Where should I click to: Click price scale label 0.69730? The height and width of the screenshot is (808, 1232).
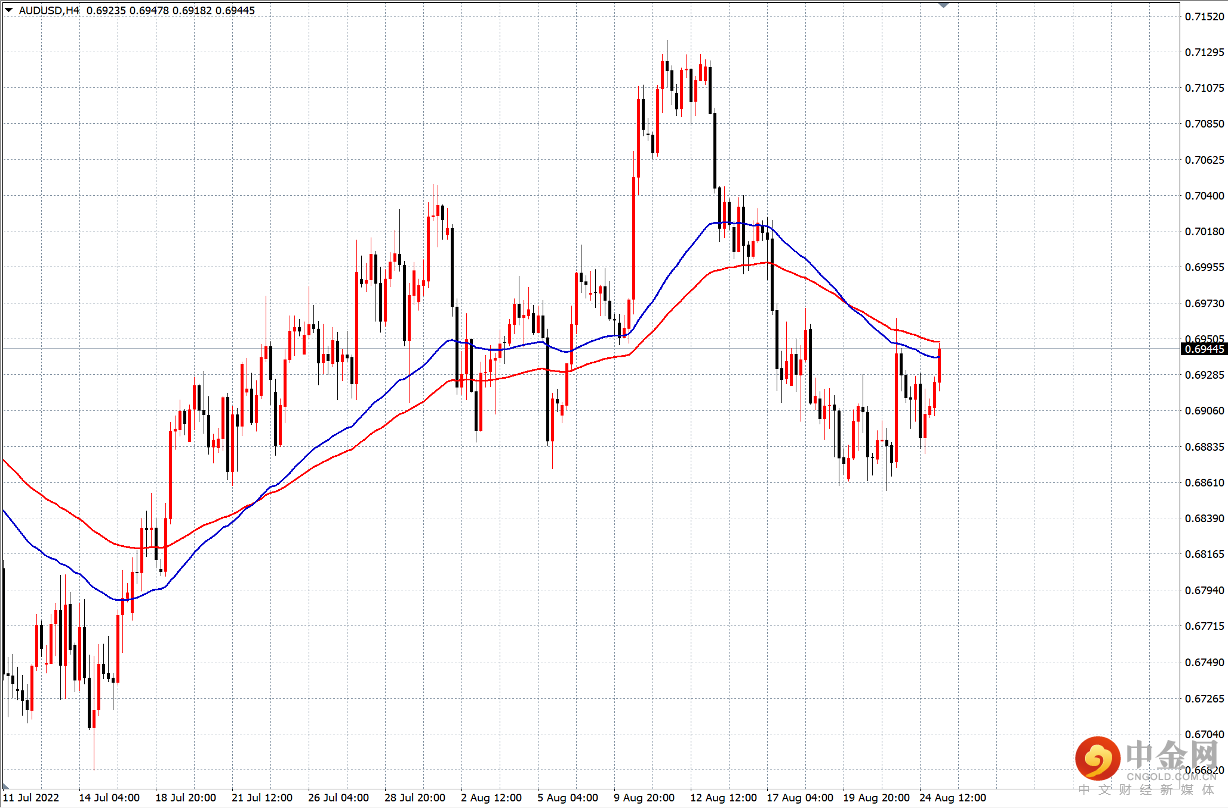(x=1205, y=303)
